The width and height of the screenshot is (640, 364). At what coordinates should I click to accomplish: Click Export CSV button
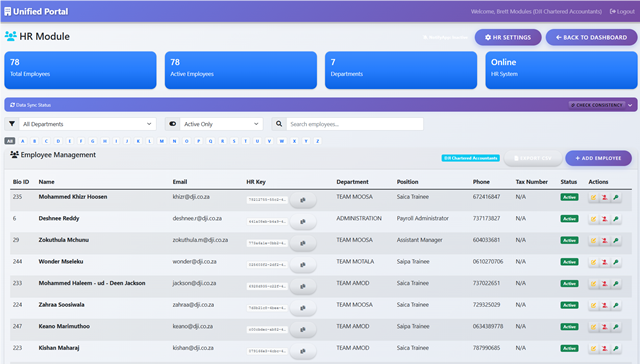tap(533, 158)
